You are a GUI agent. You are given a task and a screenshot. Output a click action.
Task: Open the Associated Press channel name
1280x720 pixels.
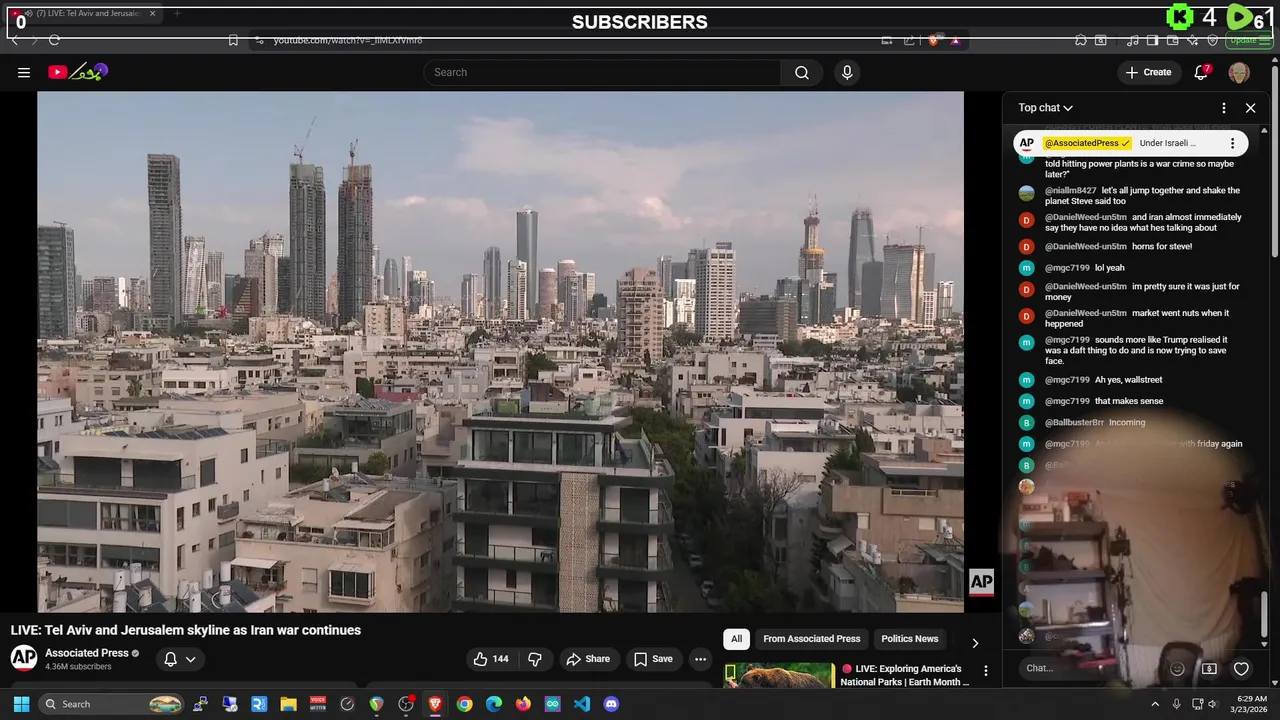click(x=87, y=653)
